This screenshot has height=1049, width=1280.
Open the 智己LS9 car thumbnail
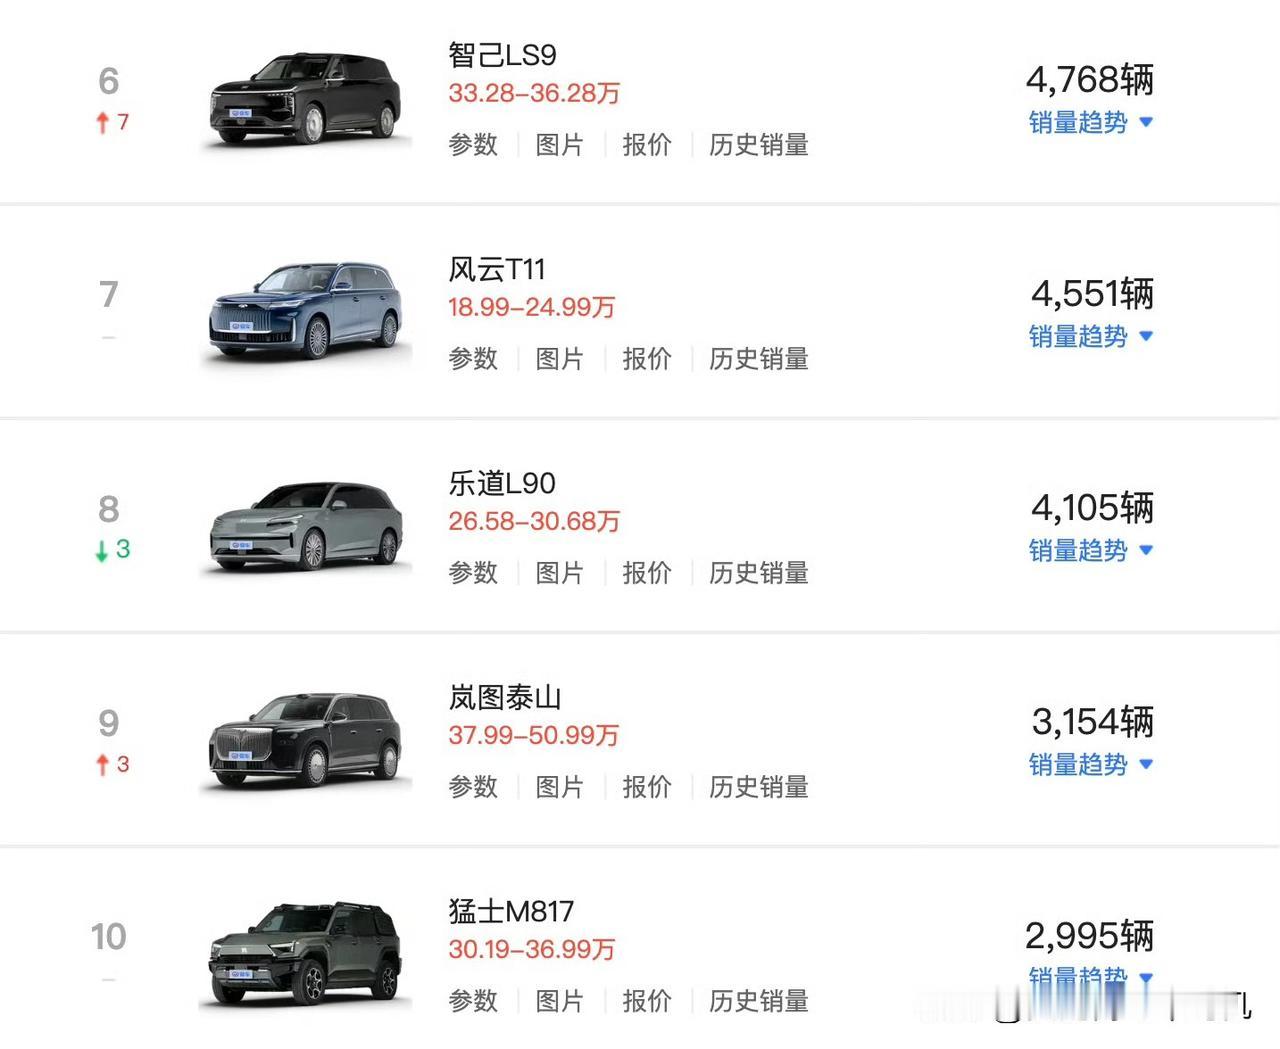[306, 99]
